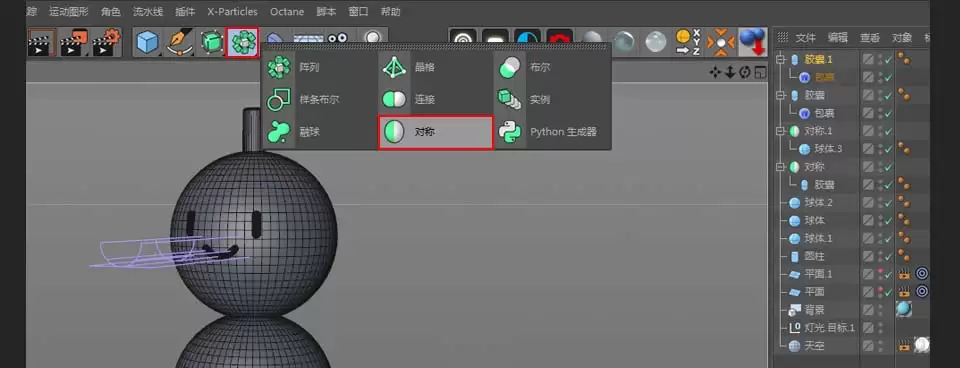Select 圆柱 object in tree
The width and height of the screenshot is (960, 368).
pyautogui.click(x=814, y=256)
